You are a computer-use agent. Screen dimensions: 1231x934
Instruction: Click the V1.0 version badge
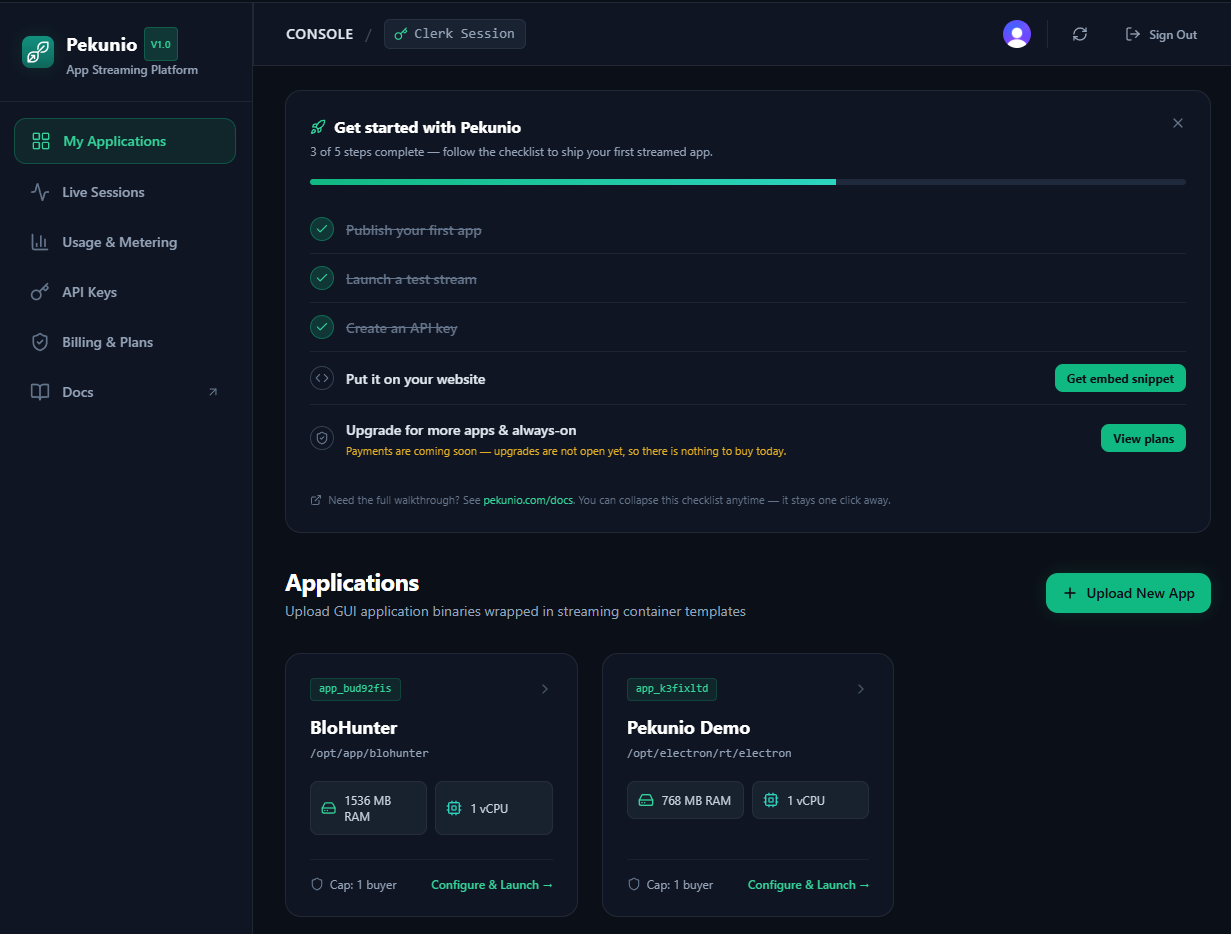coord(161,44)
